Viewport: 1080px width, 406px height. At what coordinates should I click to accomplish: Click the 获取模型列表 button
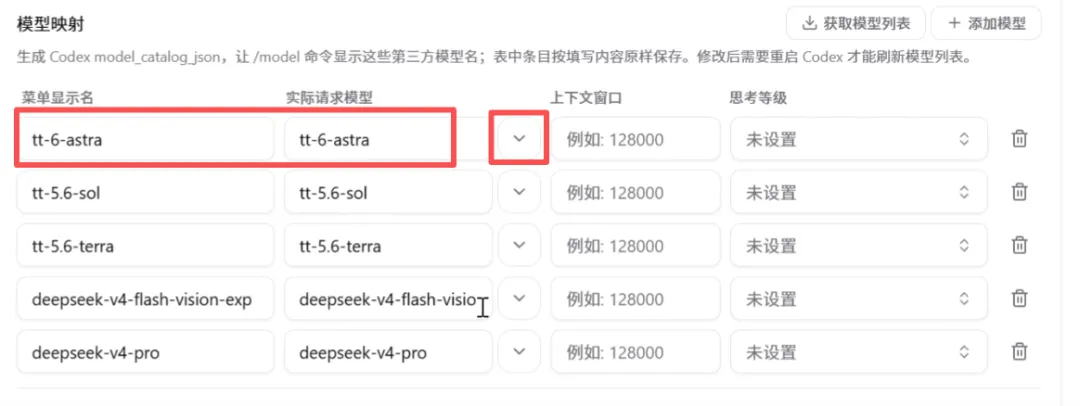[856, 23]
